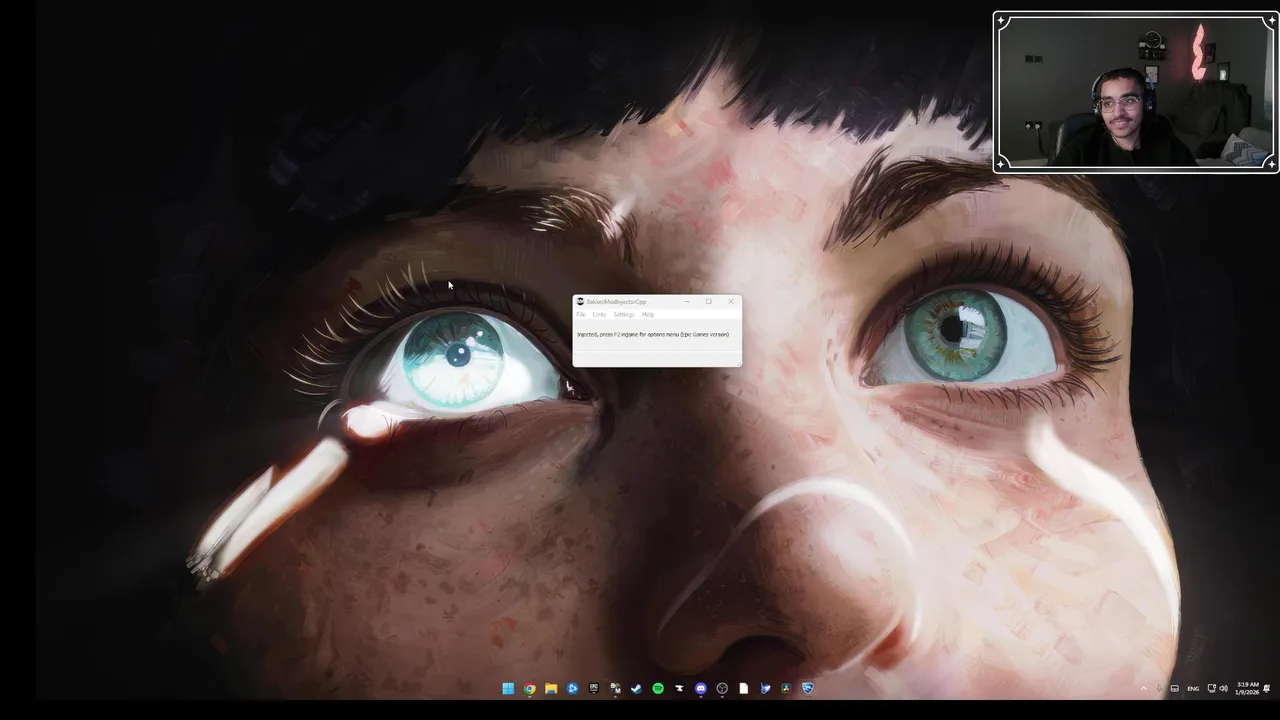Click the anvil-shaped taskbar app icon
Screen dimensions: 1280x720
click(x=679, y=688)
